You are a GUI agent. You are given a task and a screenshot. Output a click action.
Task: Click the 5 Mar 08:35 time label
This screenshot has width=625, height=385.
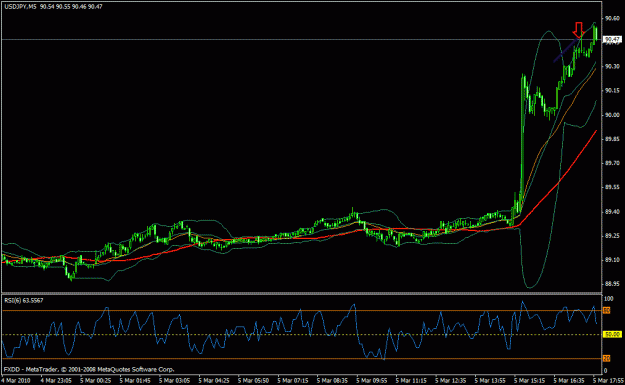click(x=332, y=381)
